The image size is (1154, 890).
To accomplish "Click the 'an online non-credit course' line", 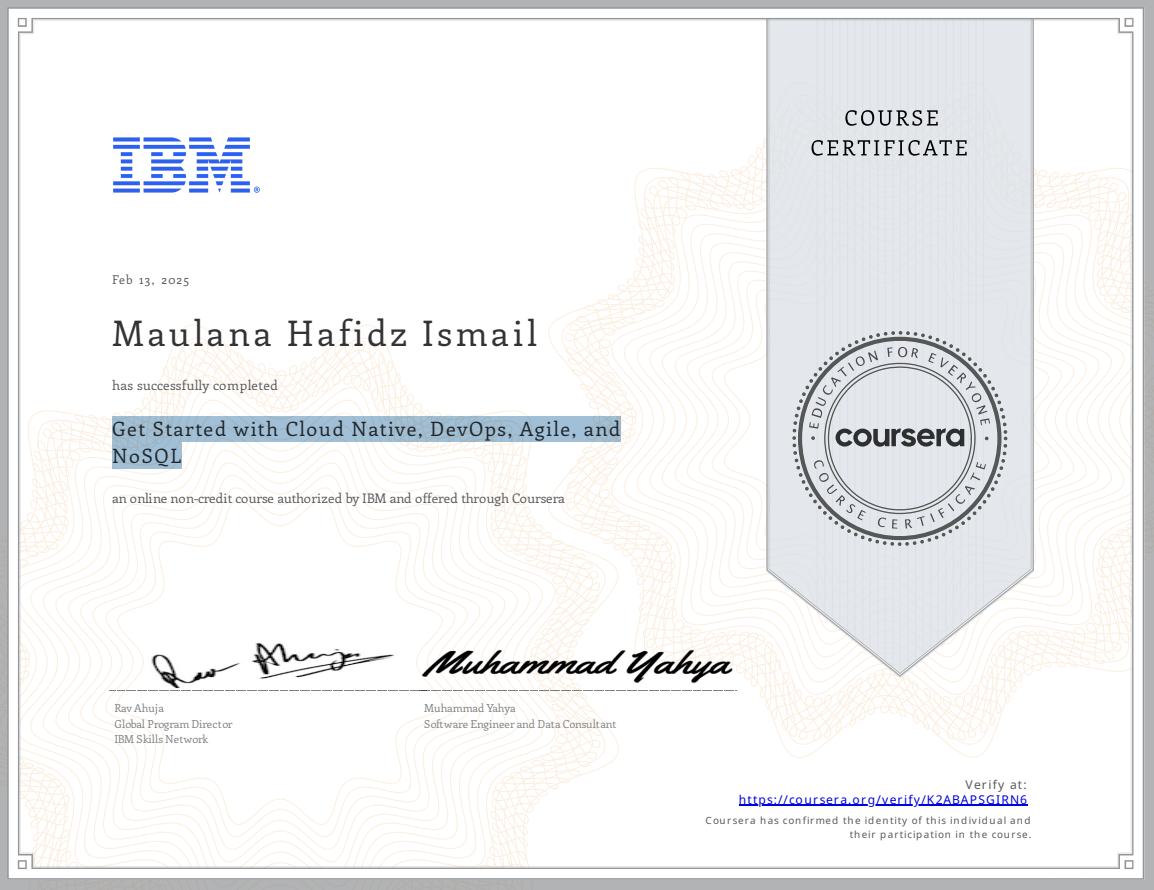I will 338,498.
